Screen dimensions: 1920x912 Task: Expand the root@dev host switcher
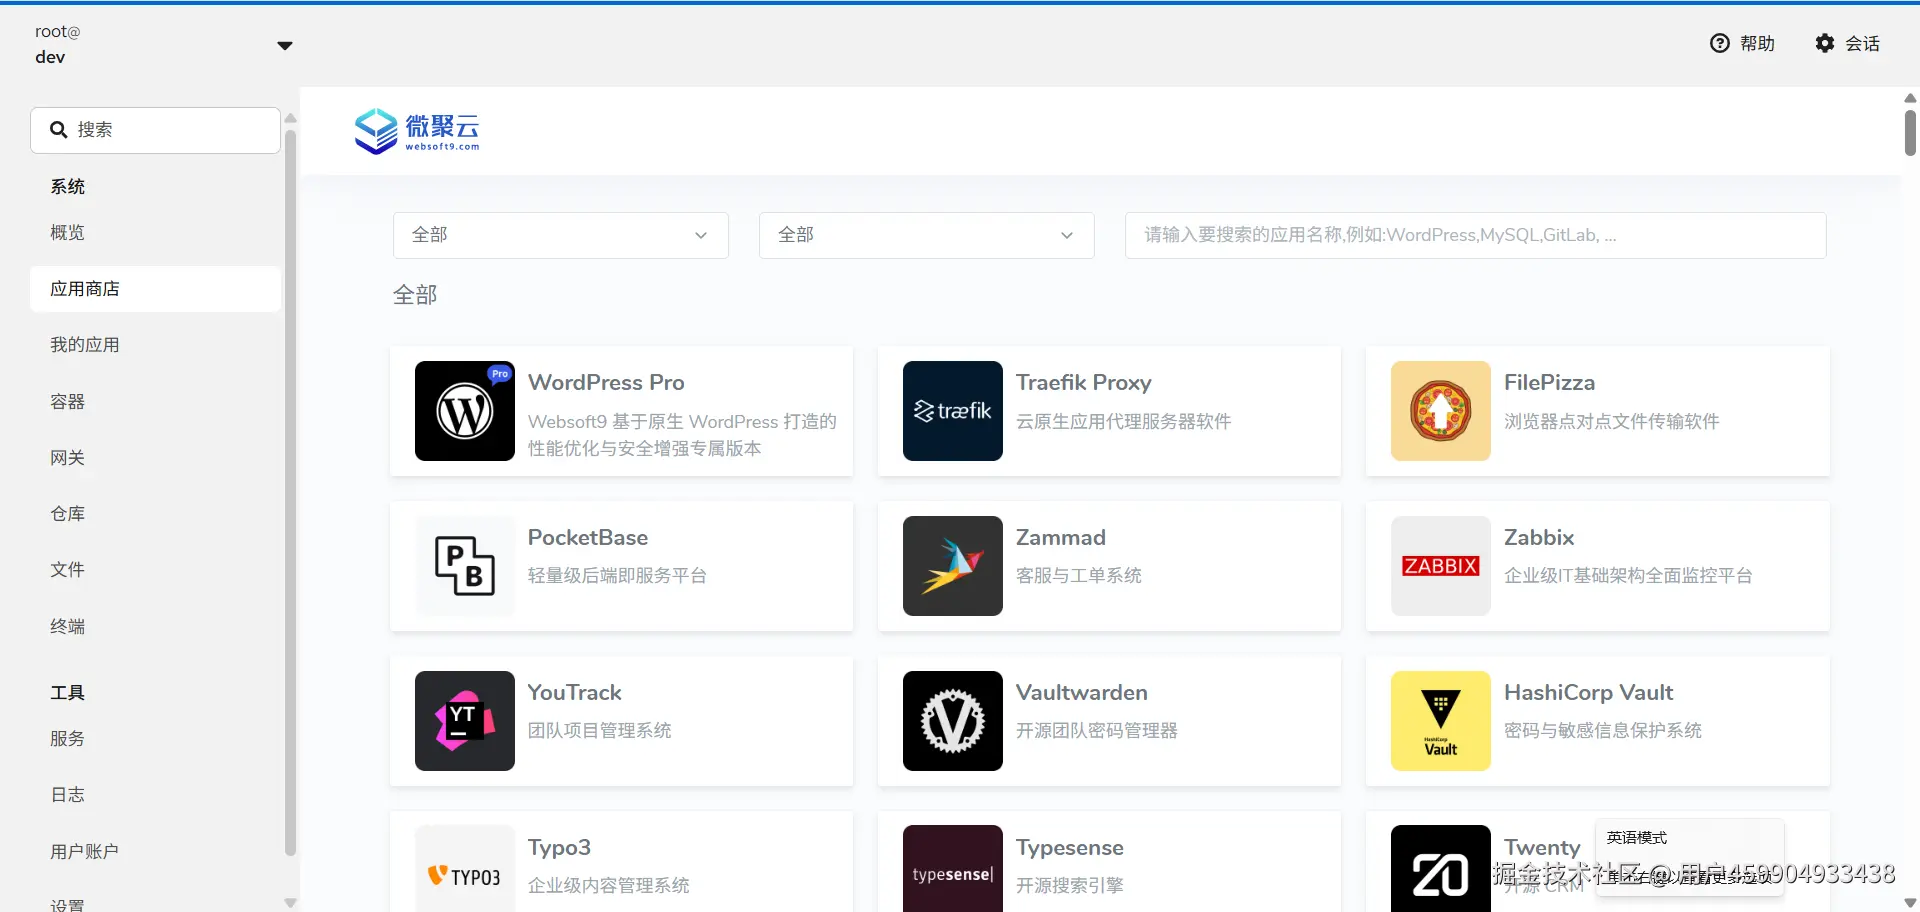click(x=285, y=45)
